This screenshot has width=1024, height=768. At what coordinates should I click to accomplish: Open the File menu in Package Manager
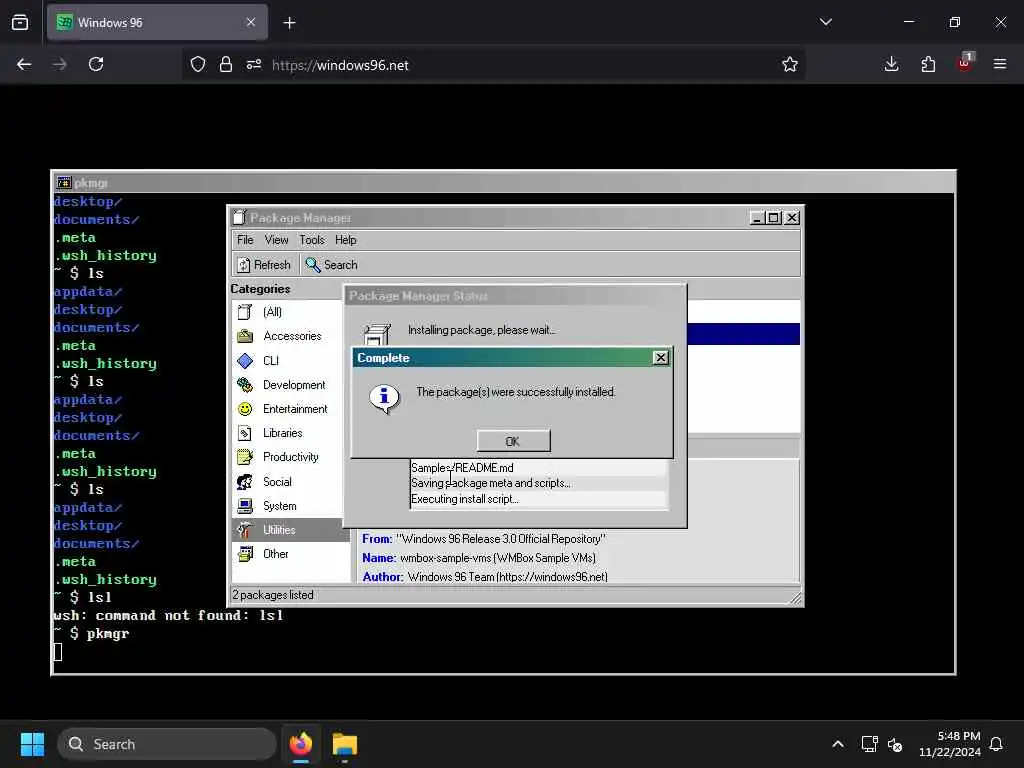click(245, 240)
